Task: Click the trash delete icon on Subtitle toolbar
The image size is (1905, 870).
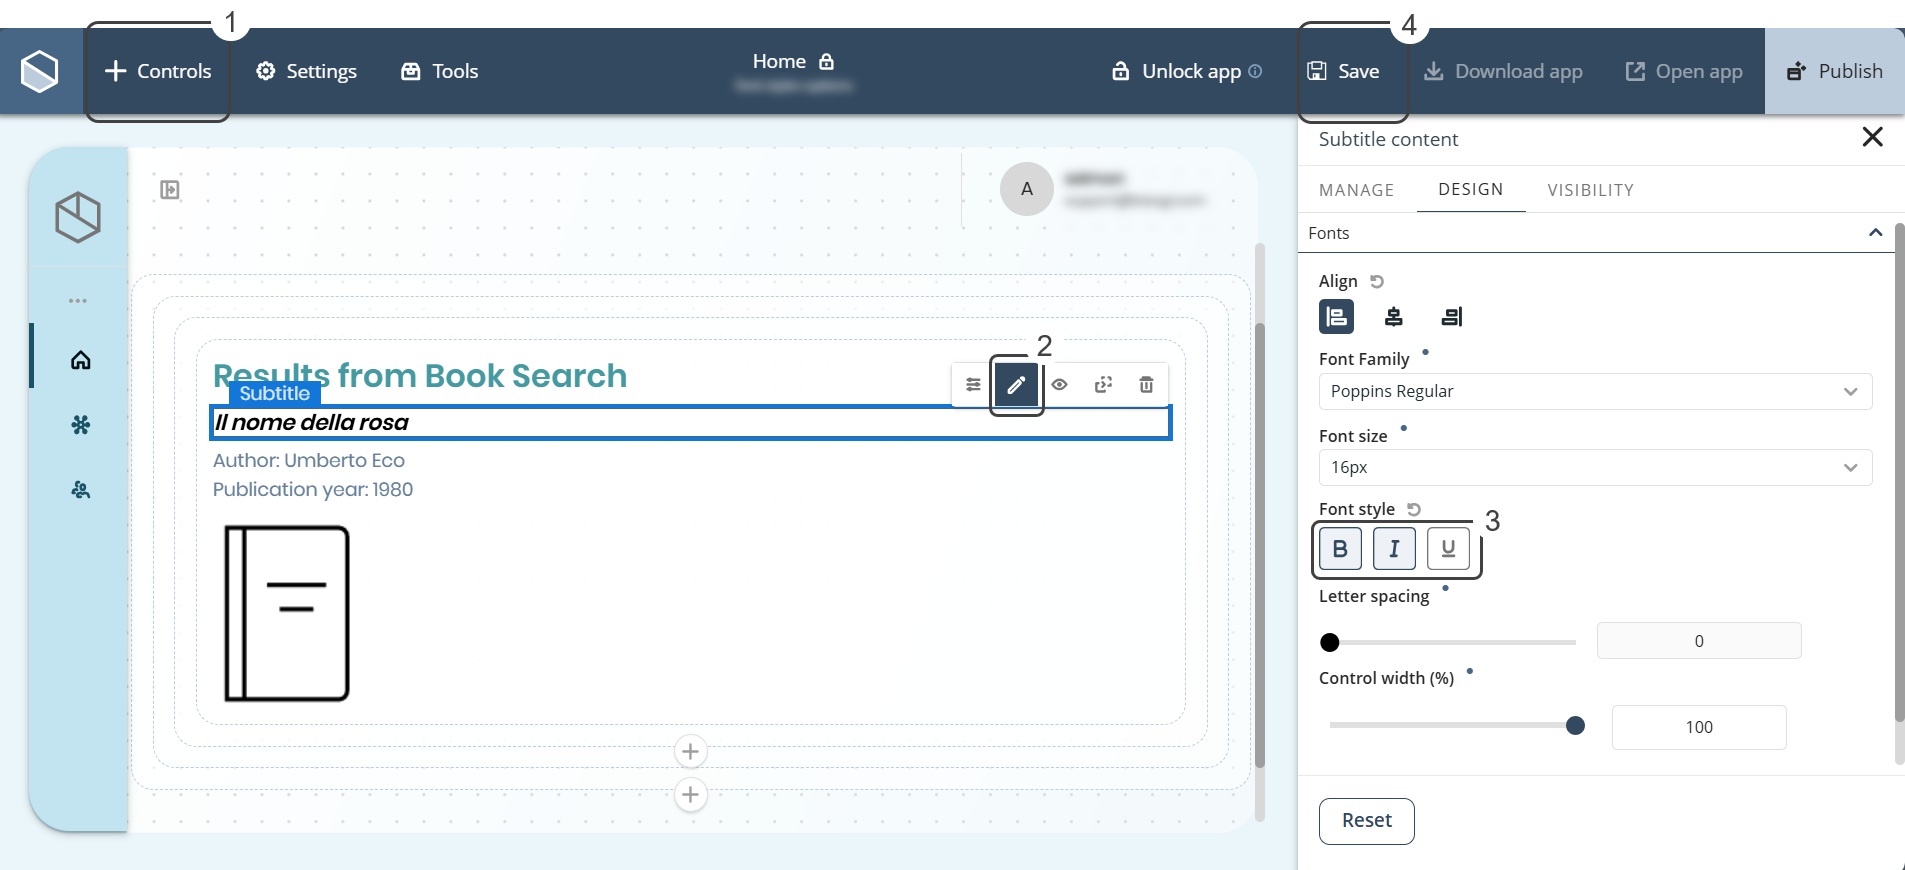Action: tap(1146, 385)
